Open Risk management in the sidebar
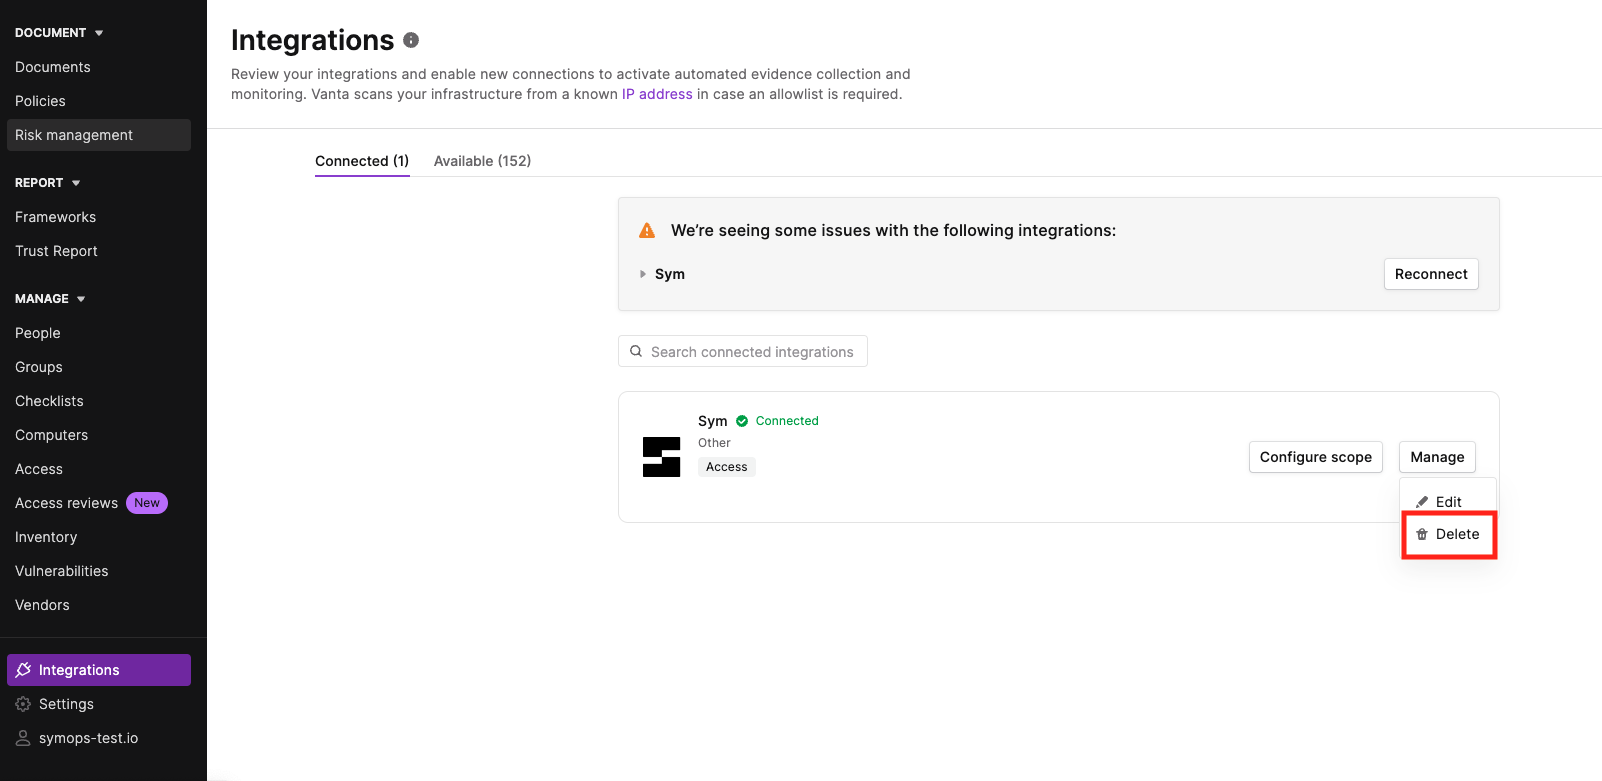This screenshot has height=781, width=1602. [x=99, y=135]
